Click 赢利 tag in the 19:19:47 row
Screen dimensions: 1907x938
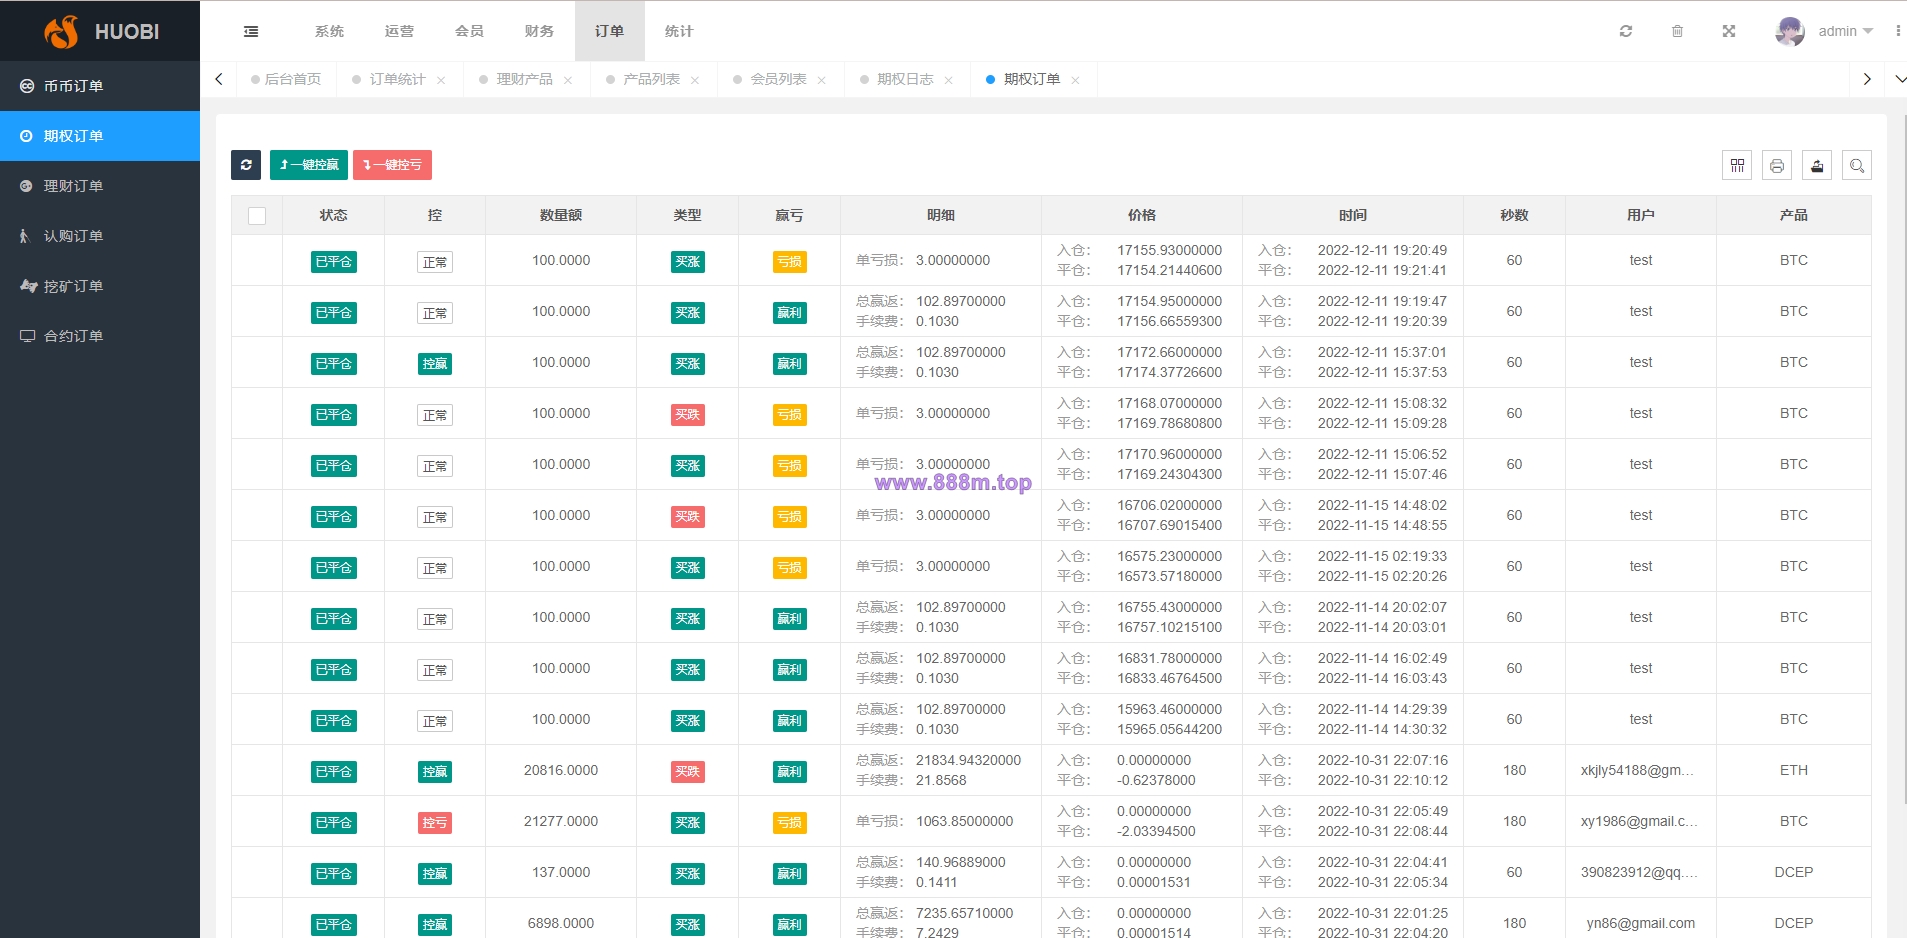[x=790, y=313]
